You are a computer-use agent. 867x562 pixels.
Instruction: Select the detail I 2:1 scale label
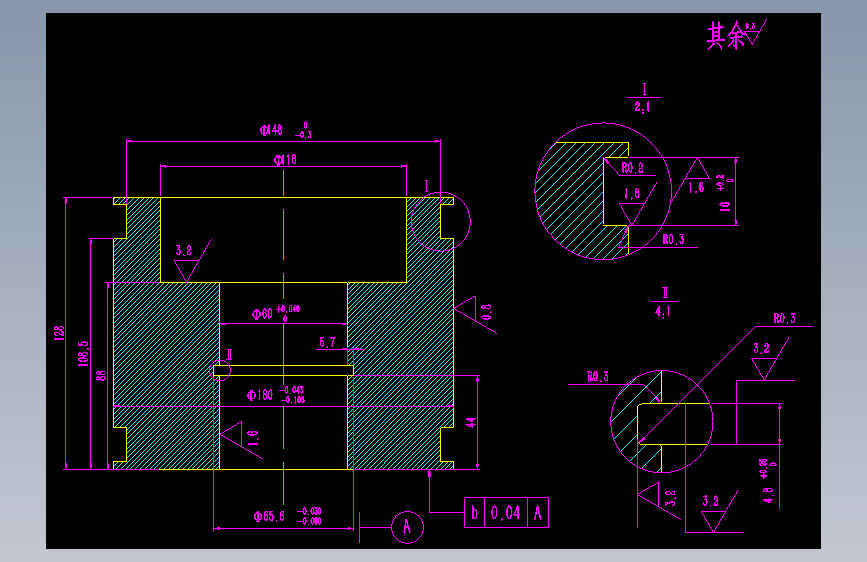[643, 98]
